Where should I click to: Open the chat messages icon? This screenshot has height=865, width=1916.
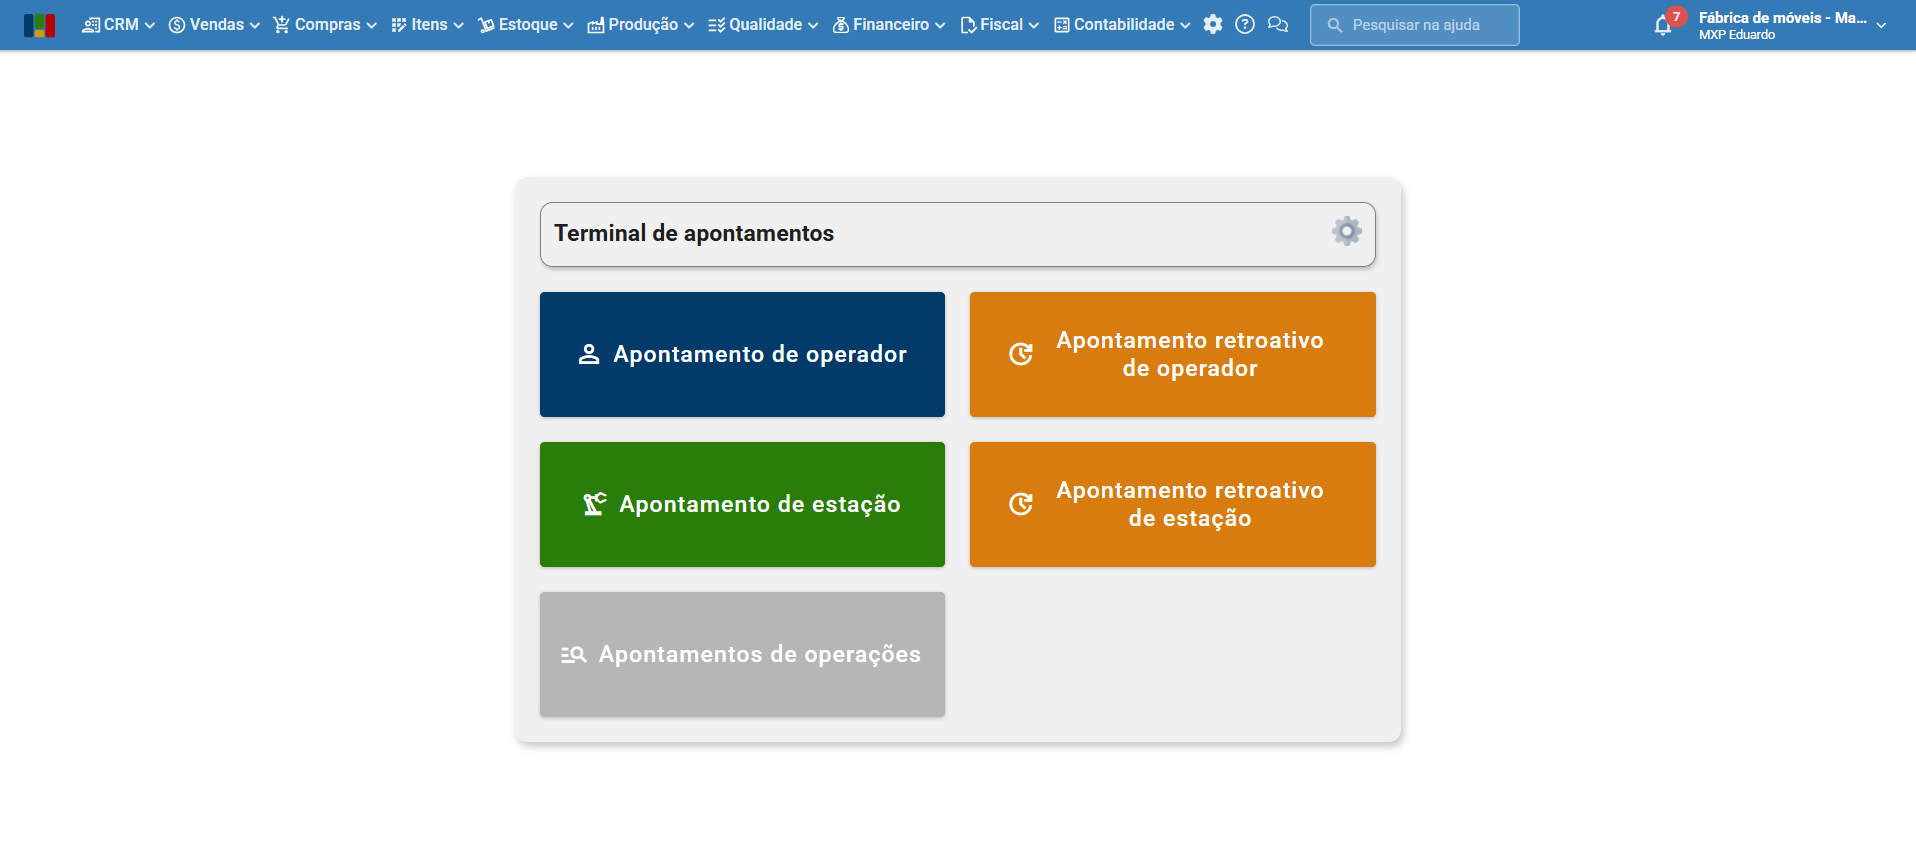tap(1278, 25)
